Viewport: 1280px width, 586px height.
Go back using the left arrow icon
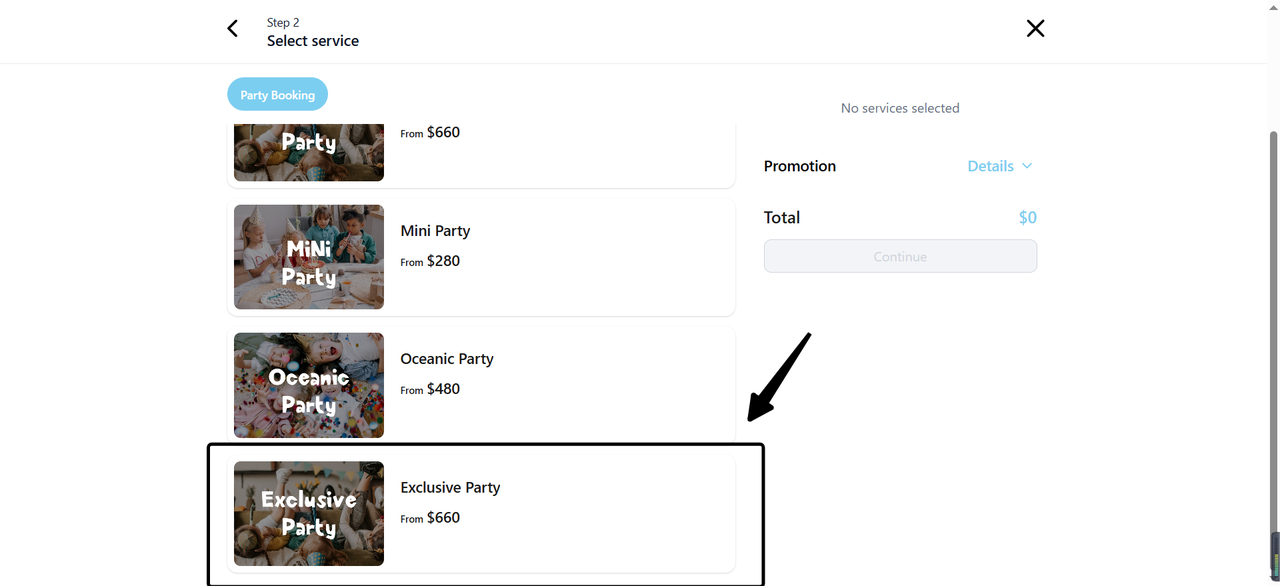point(233,29)
